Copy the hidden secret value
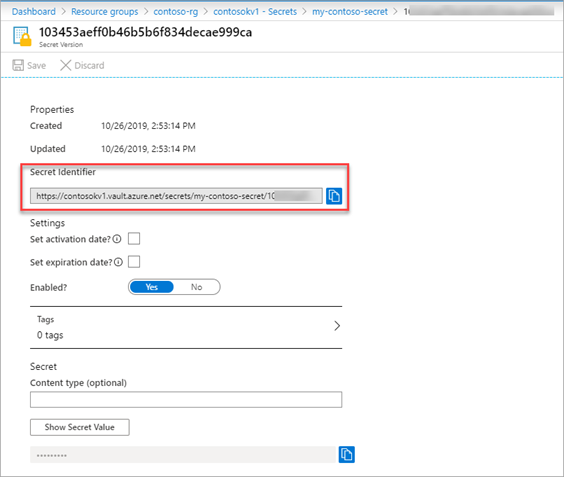The height and width of the screenshot is (477, 564). (x=346, y=454)
